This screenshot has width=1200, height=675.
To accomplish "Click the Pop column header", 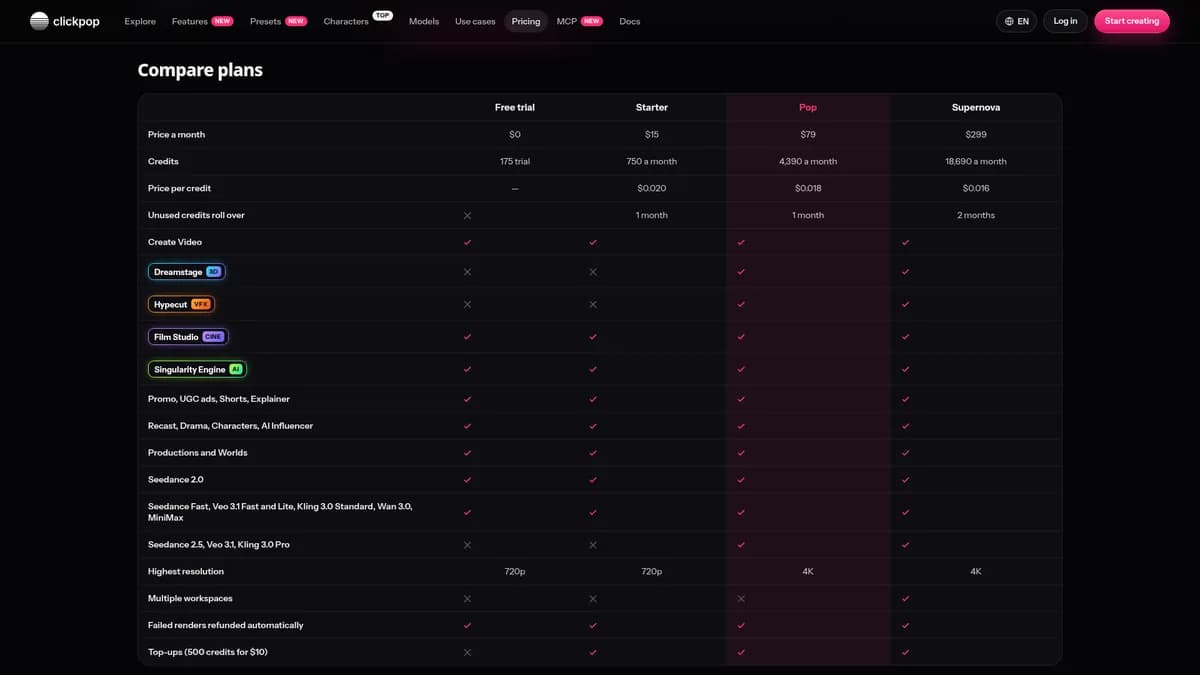I will [x=808, y=107].
